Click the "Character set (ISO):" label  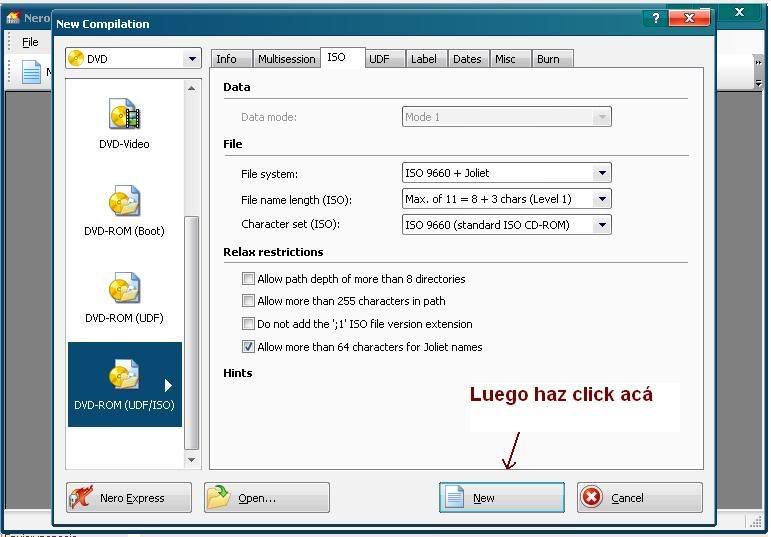click(x=291, y=225)
